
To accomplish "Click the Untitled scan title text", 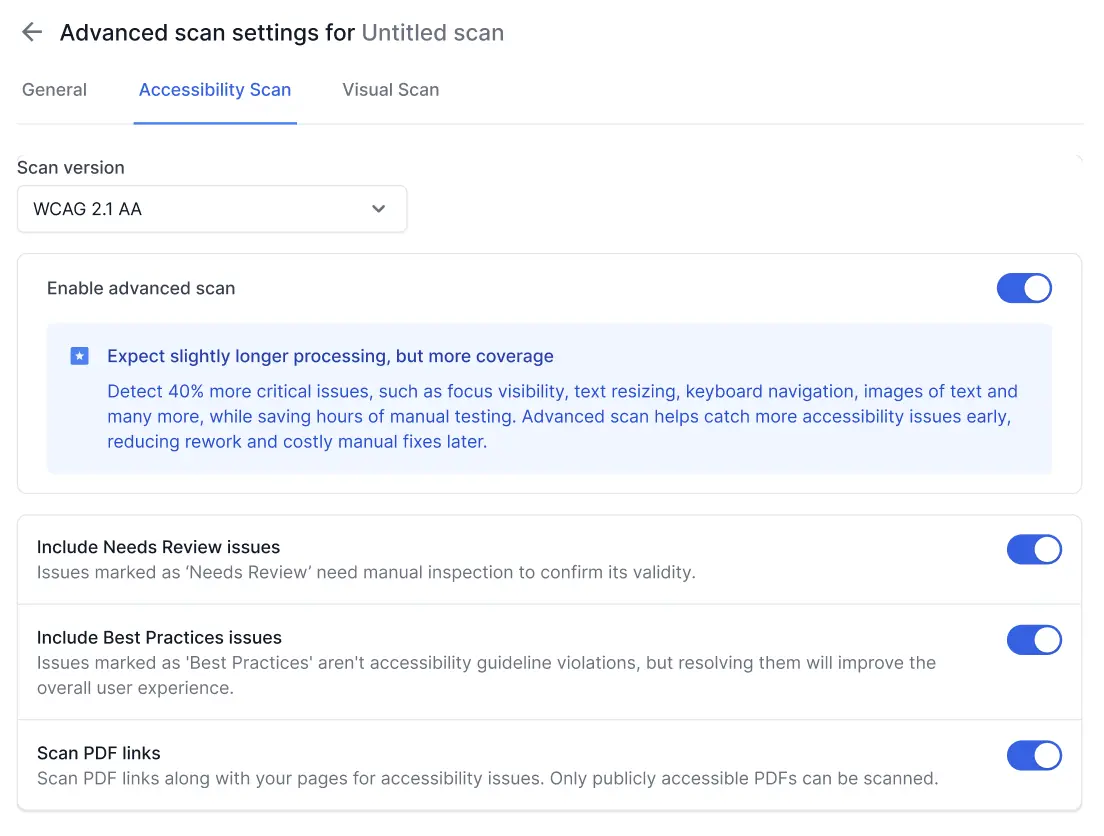I will click(433, 32).
